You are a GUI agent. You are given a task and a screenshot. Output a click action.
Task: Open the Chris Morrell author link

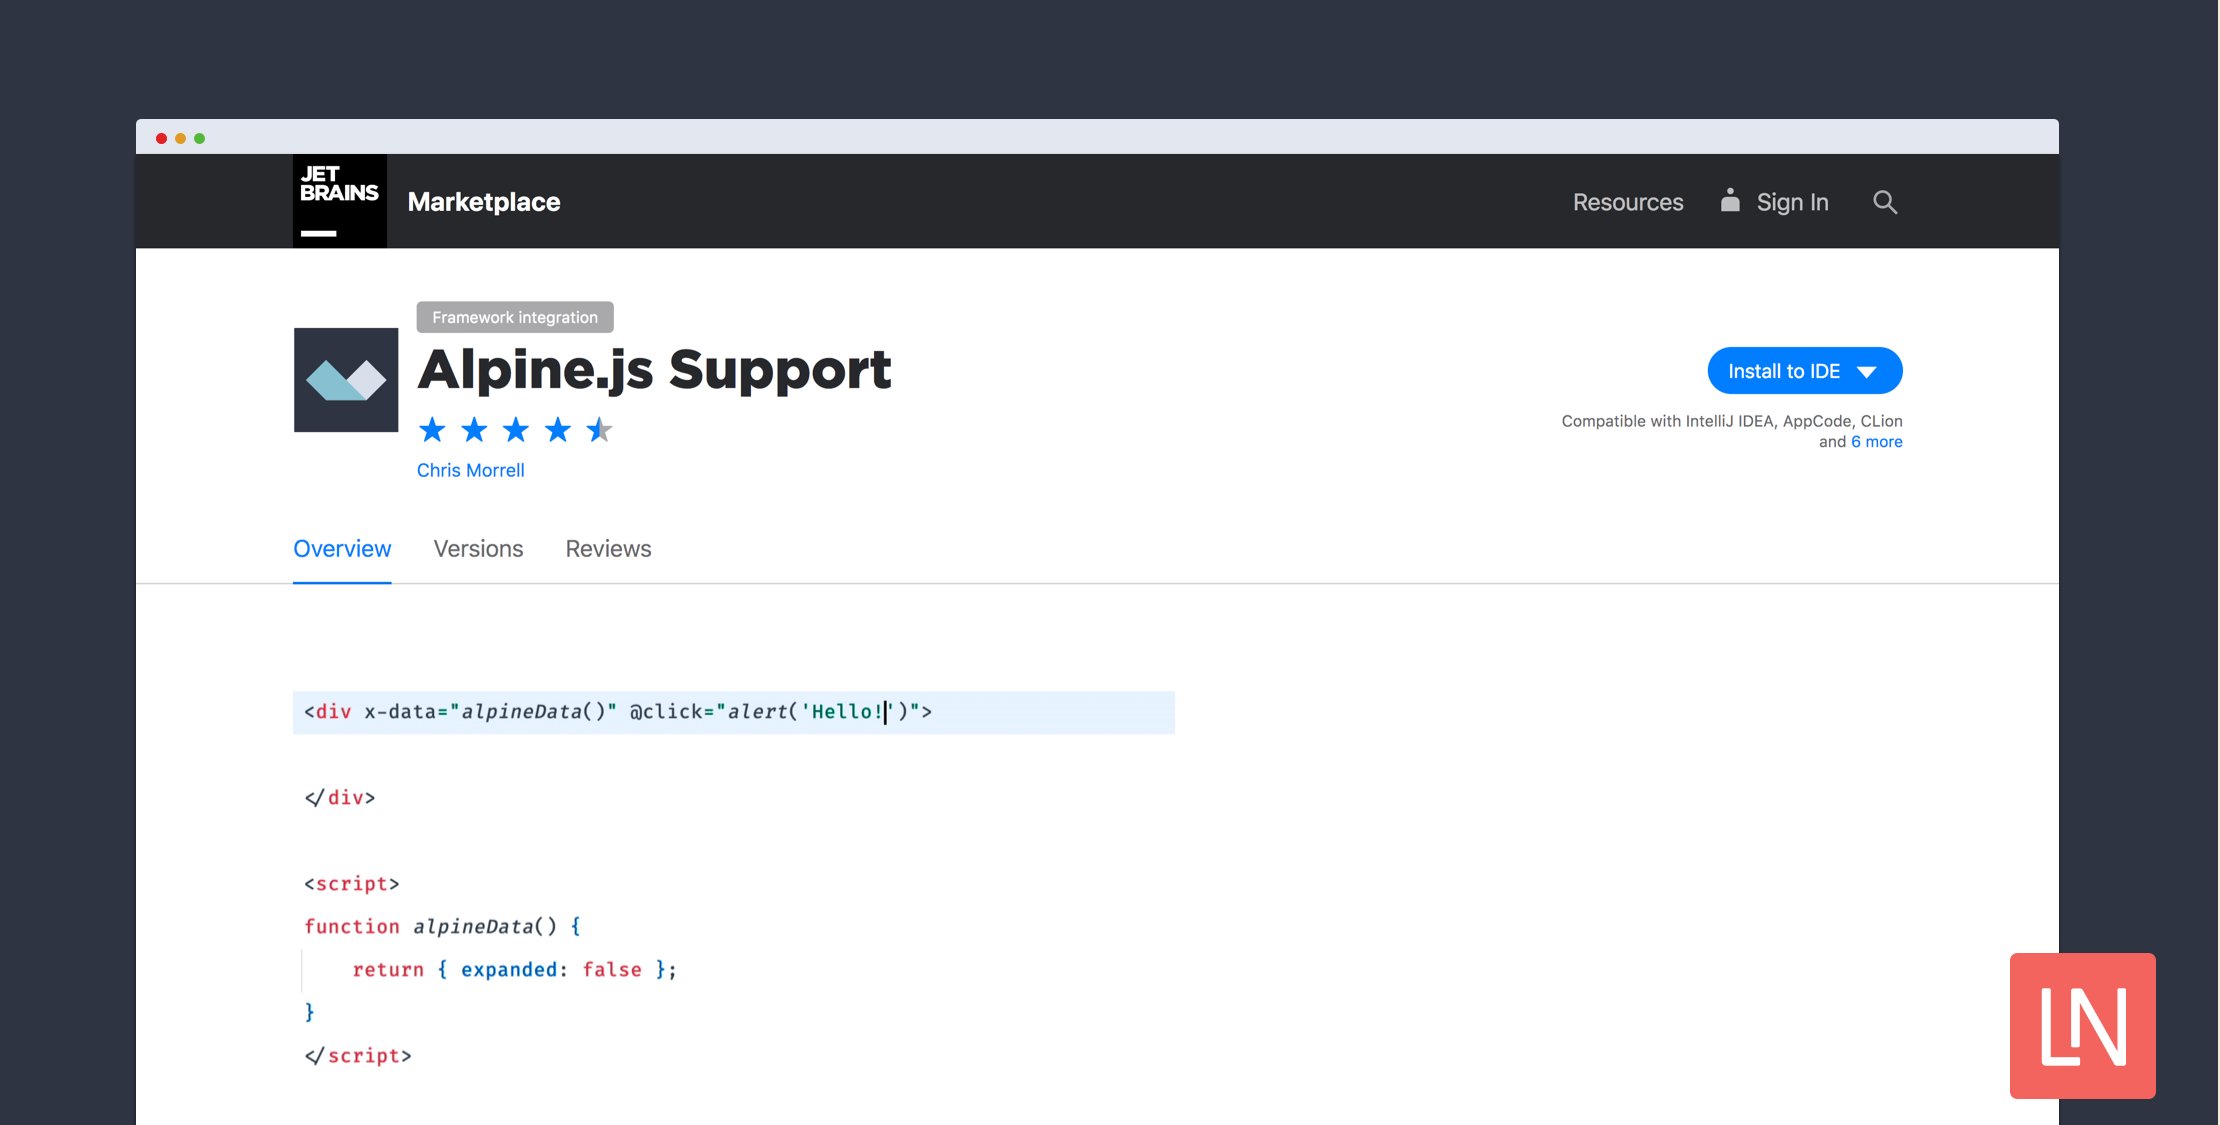tap(470, 470)
